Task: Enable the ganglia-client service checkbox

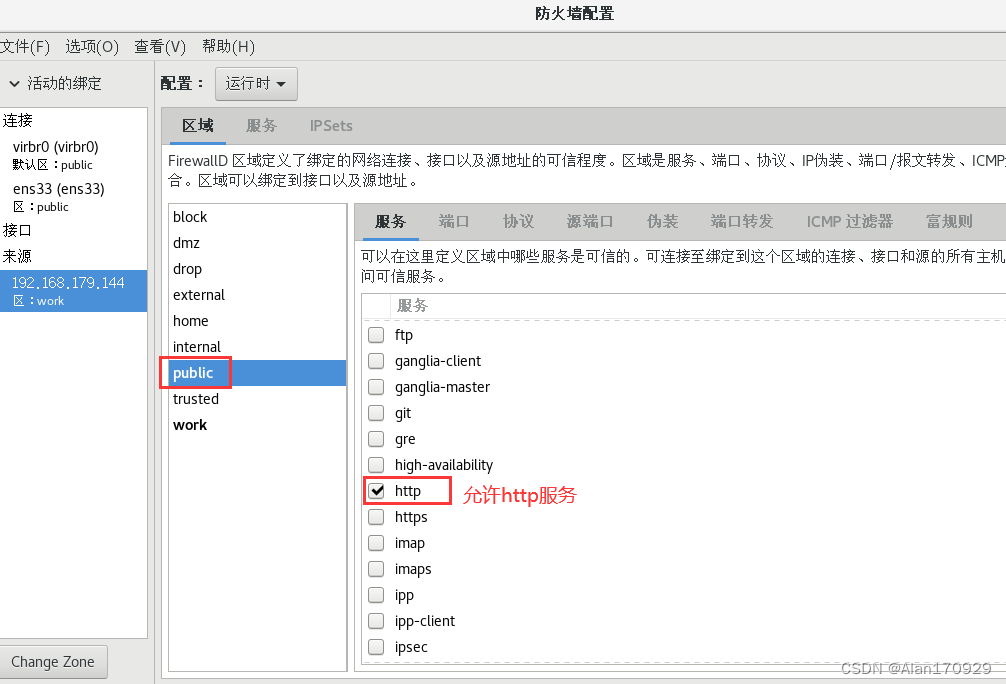Action: click(x=376, y=361)
